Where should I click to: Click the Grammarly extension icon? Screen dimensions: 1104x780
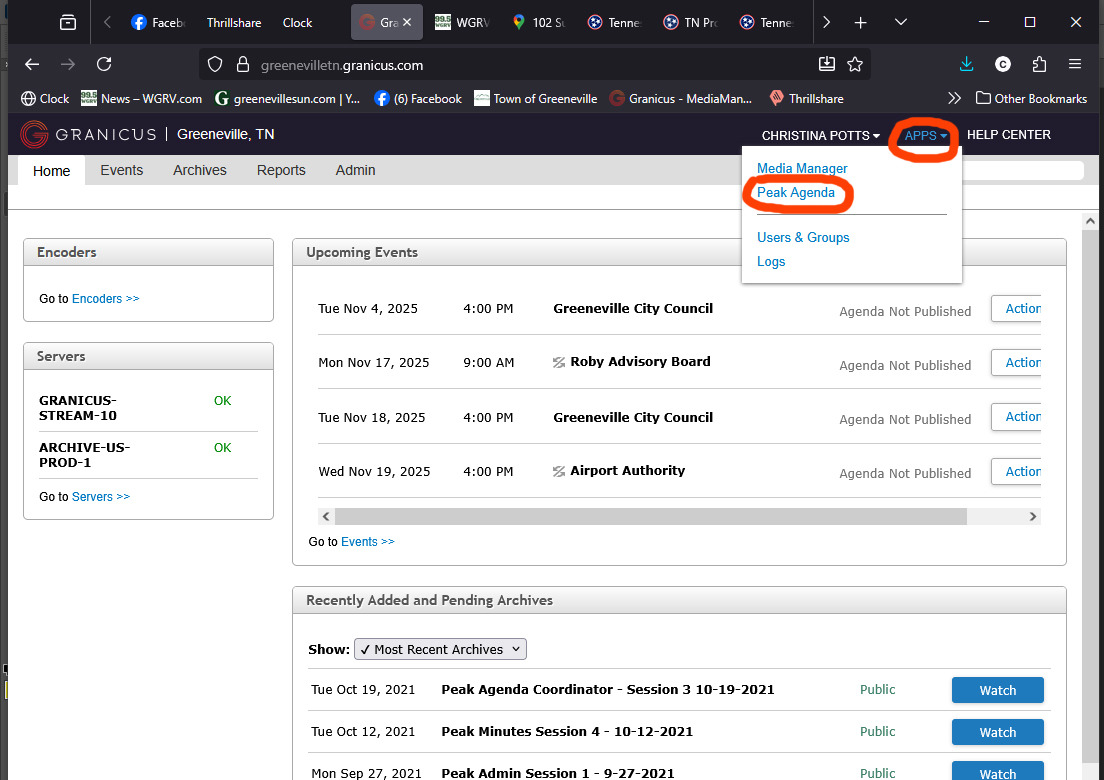tap(1002, 63)
